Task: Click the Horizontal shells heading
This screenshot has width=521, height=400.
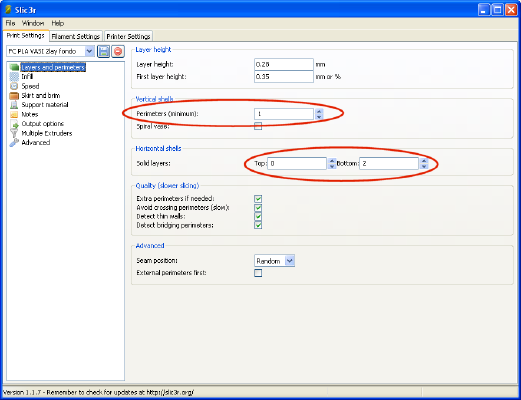Action: click(158, 149)
